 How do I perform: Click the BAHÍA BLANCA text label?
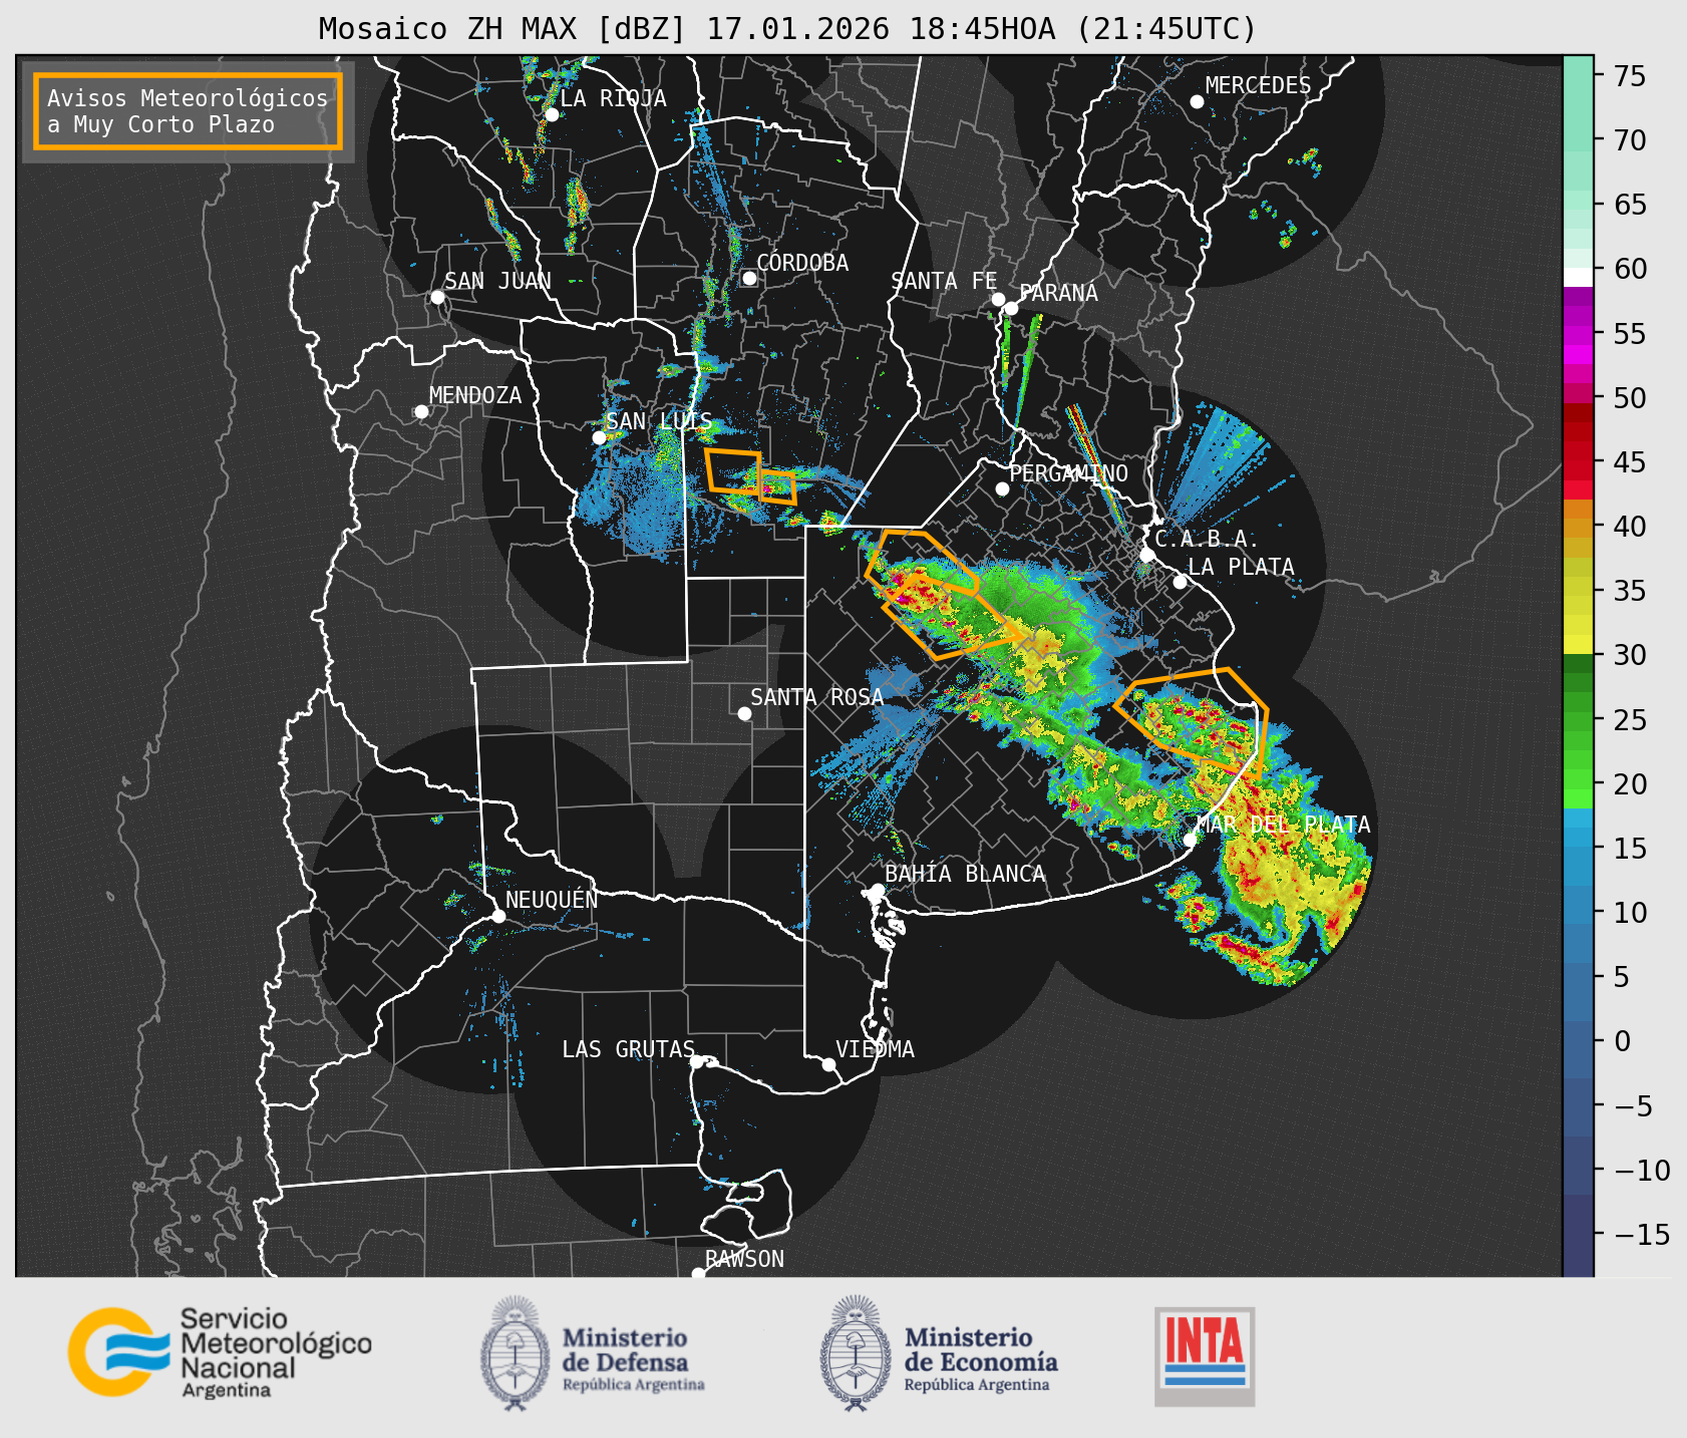tap(965, 874)
